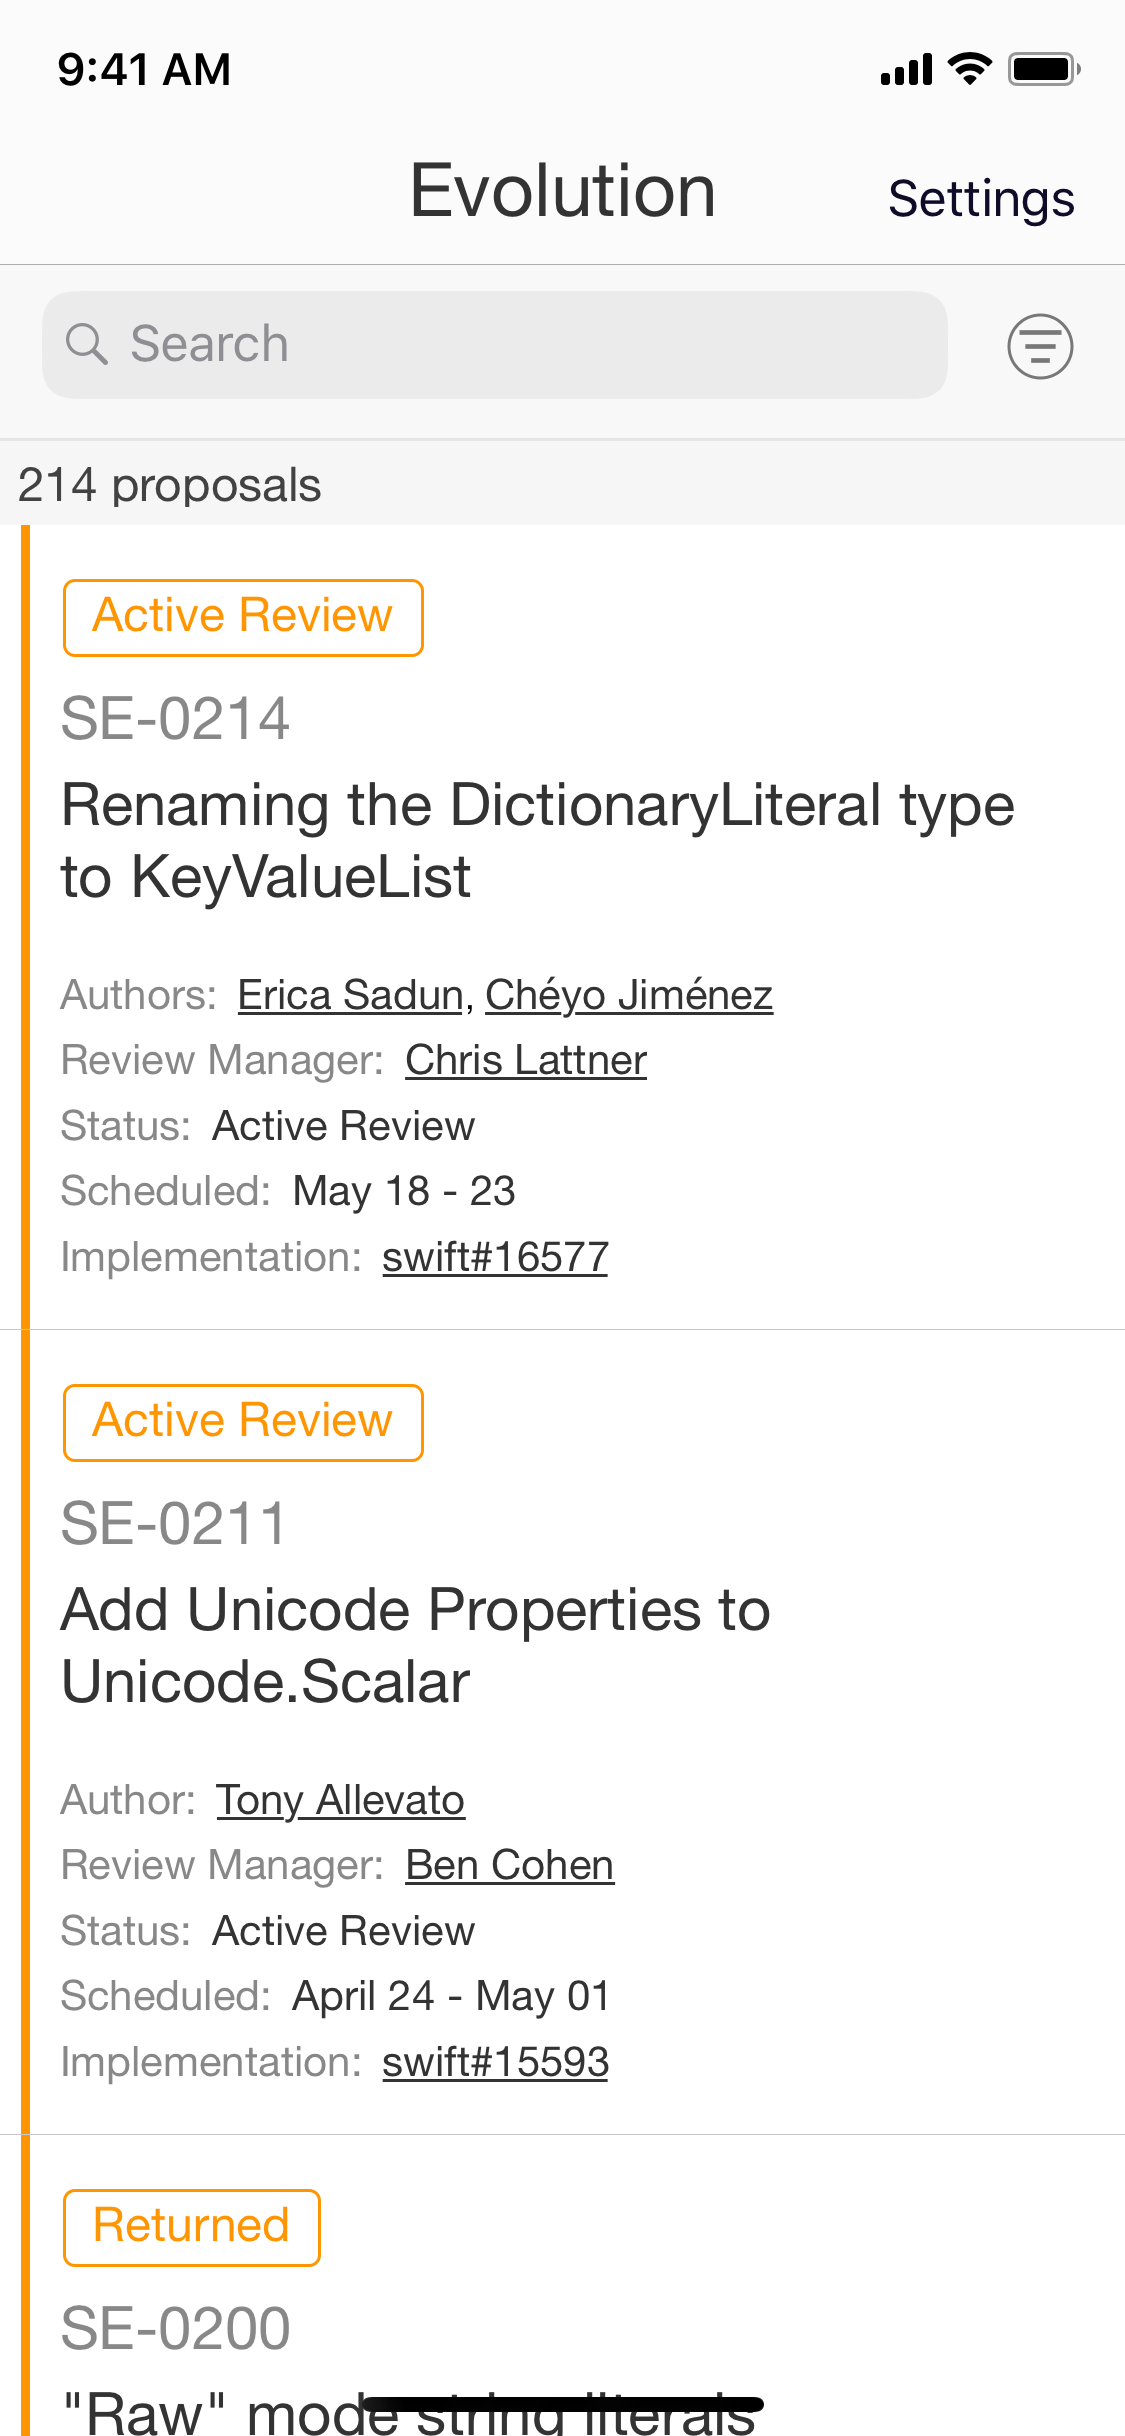Image resolution: width=1125 pixels, height=2436 pixels.
Task: Tap the Returned badge on SE-0200
Action: tap(191, 2228)
